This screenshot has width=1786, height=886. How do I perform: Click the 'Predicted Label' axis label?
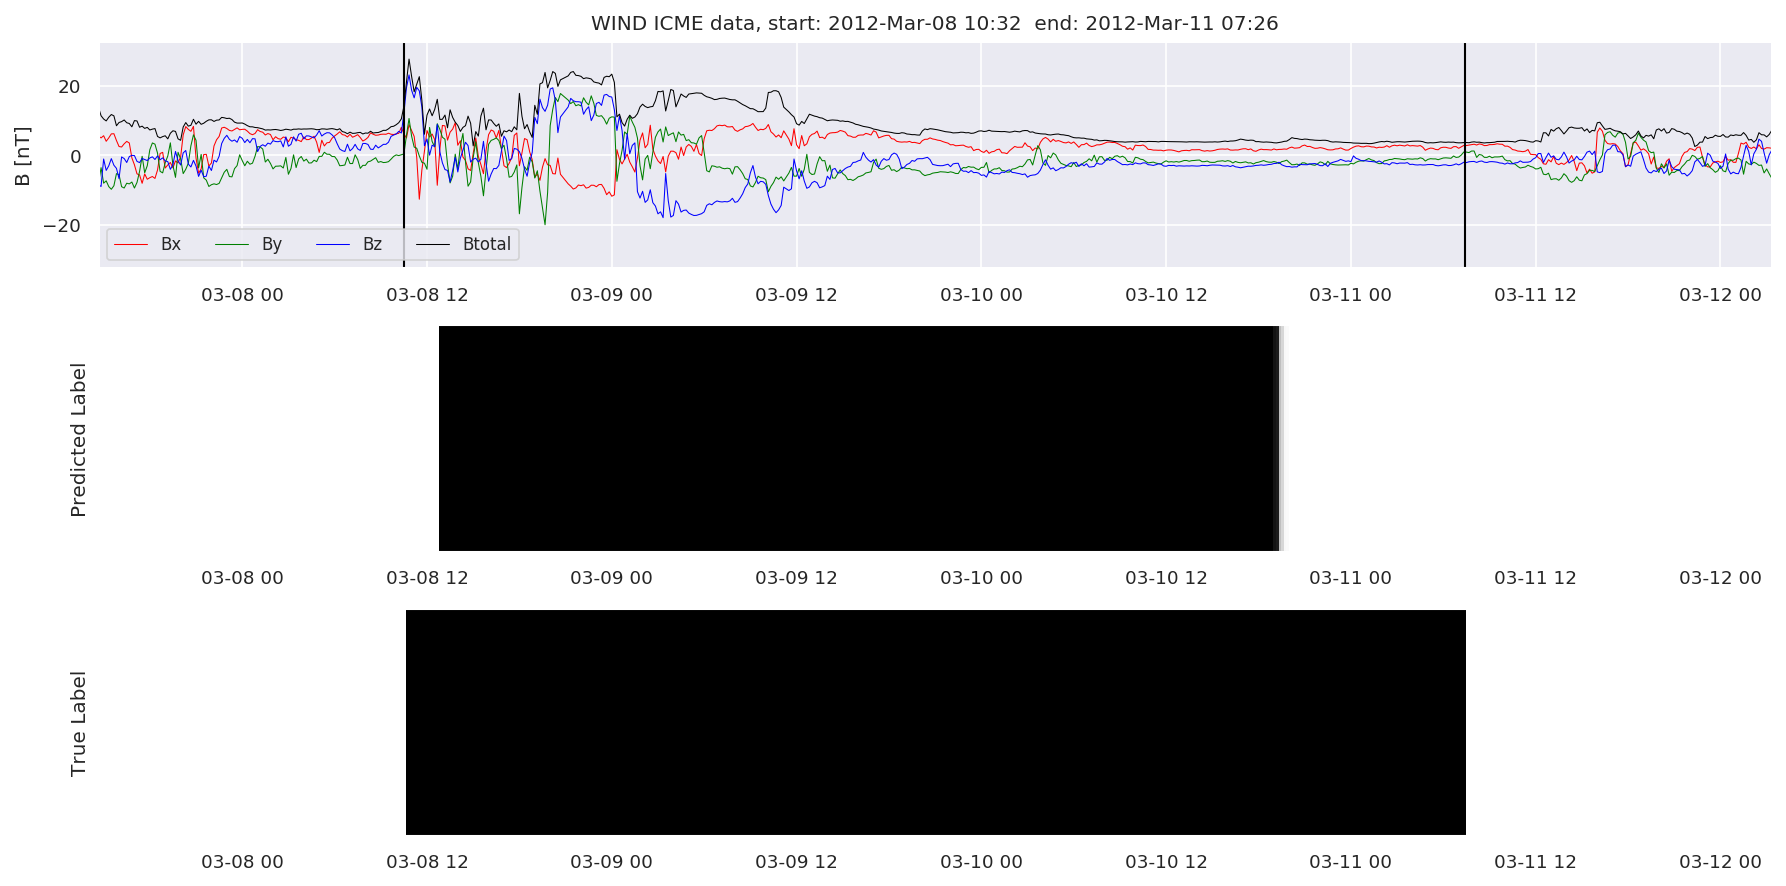tap(78, 440)
